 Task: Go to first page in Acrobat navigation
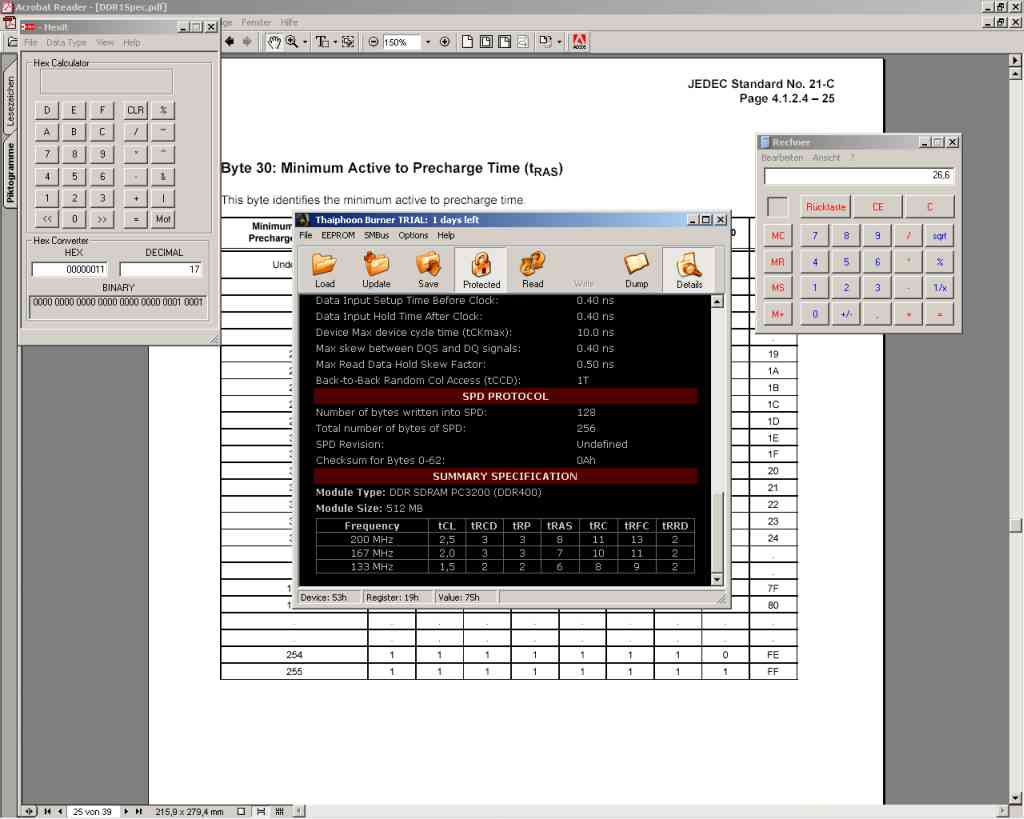coord(47,812)
